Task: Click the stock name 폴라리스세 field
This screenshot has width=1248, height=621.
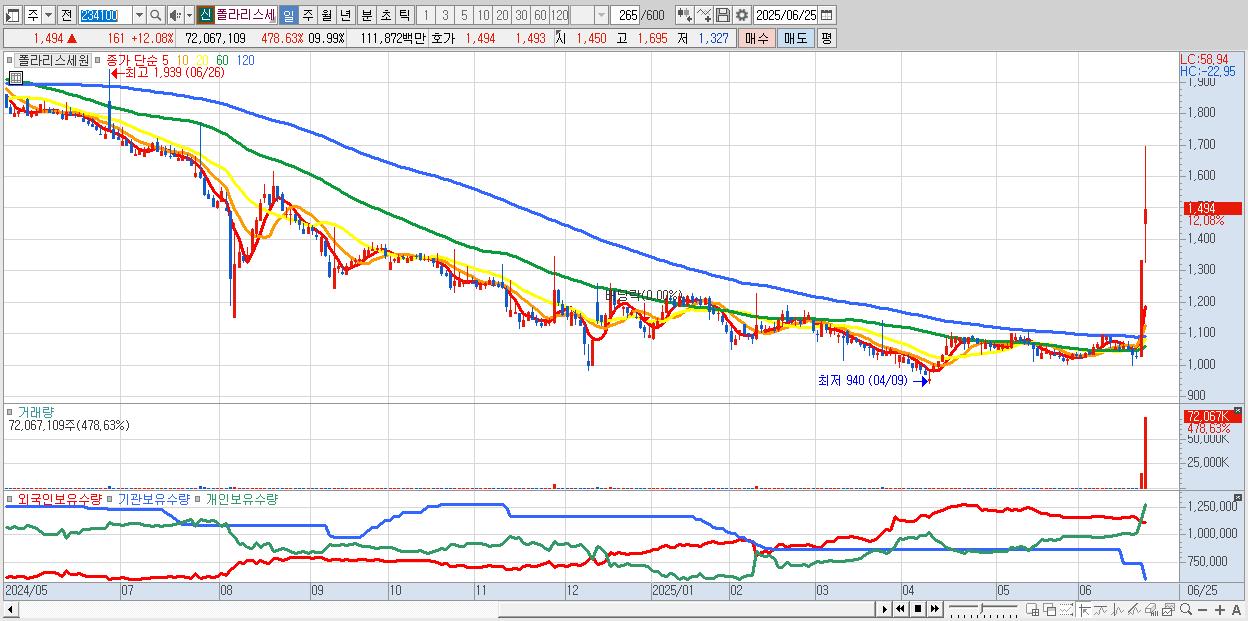Action: (x=245, y=15)
